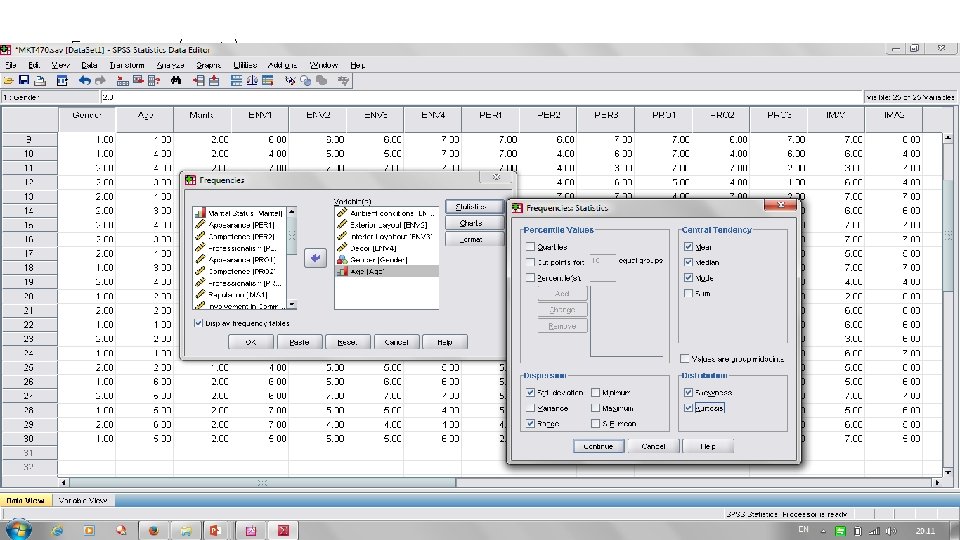The height and width of the screenshot is (540, 960).
Task: Toggle Display frequency tables checkbox
Action: point(197,324)
